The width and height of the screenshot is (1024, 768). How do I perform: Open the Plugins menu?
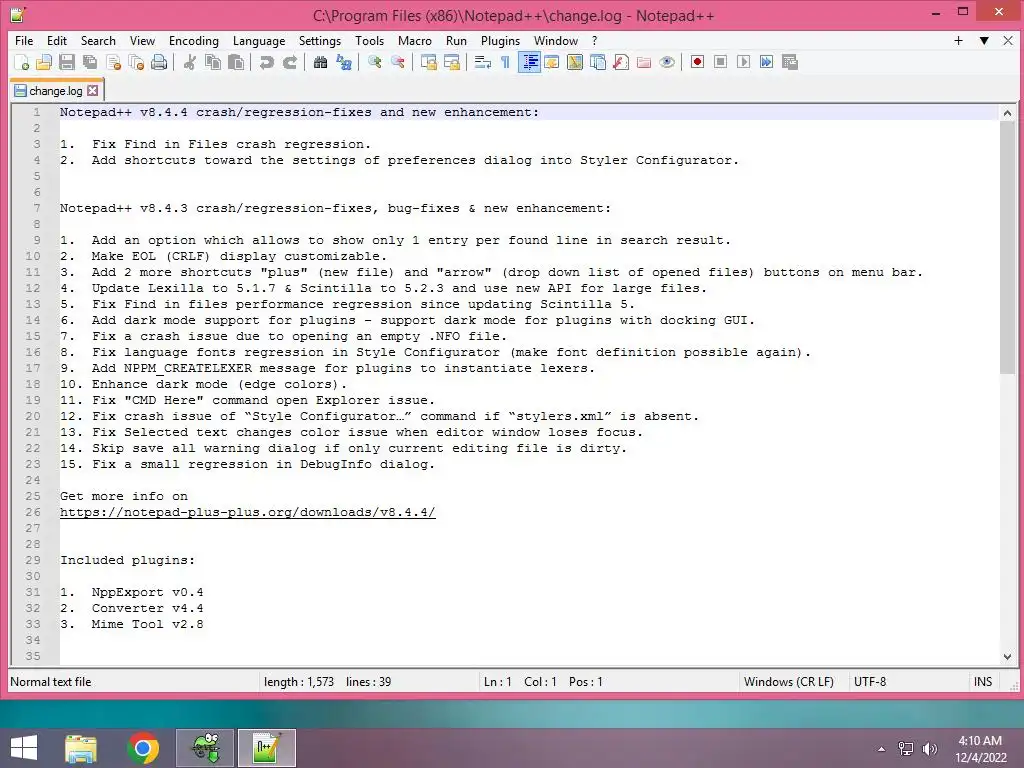tap(500, 40)
